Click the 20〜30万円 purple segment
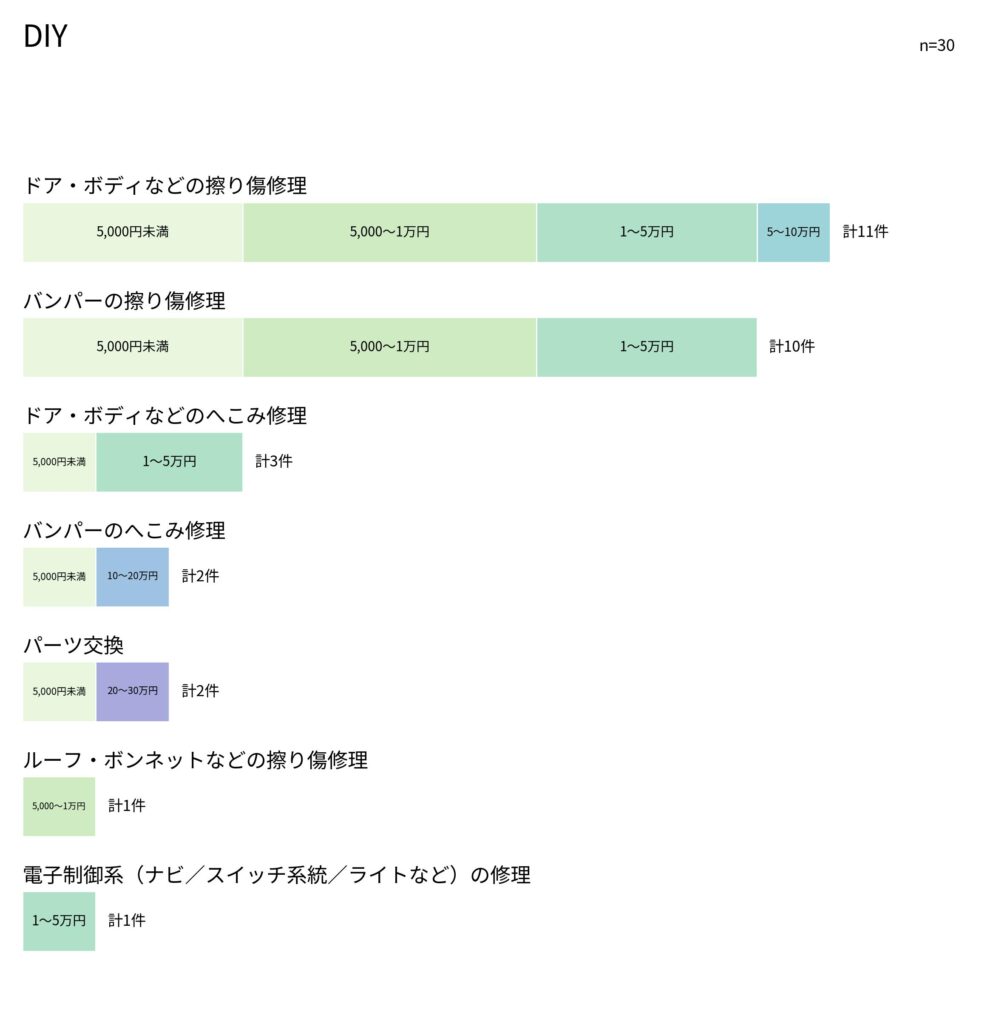 133,692
